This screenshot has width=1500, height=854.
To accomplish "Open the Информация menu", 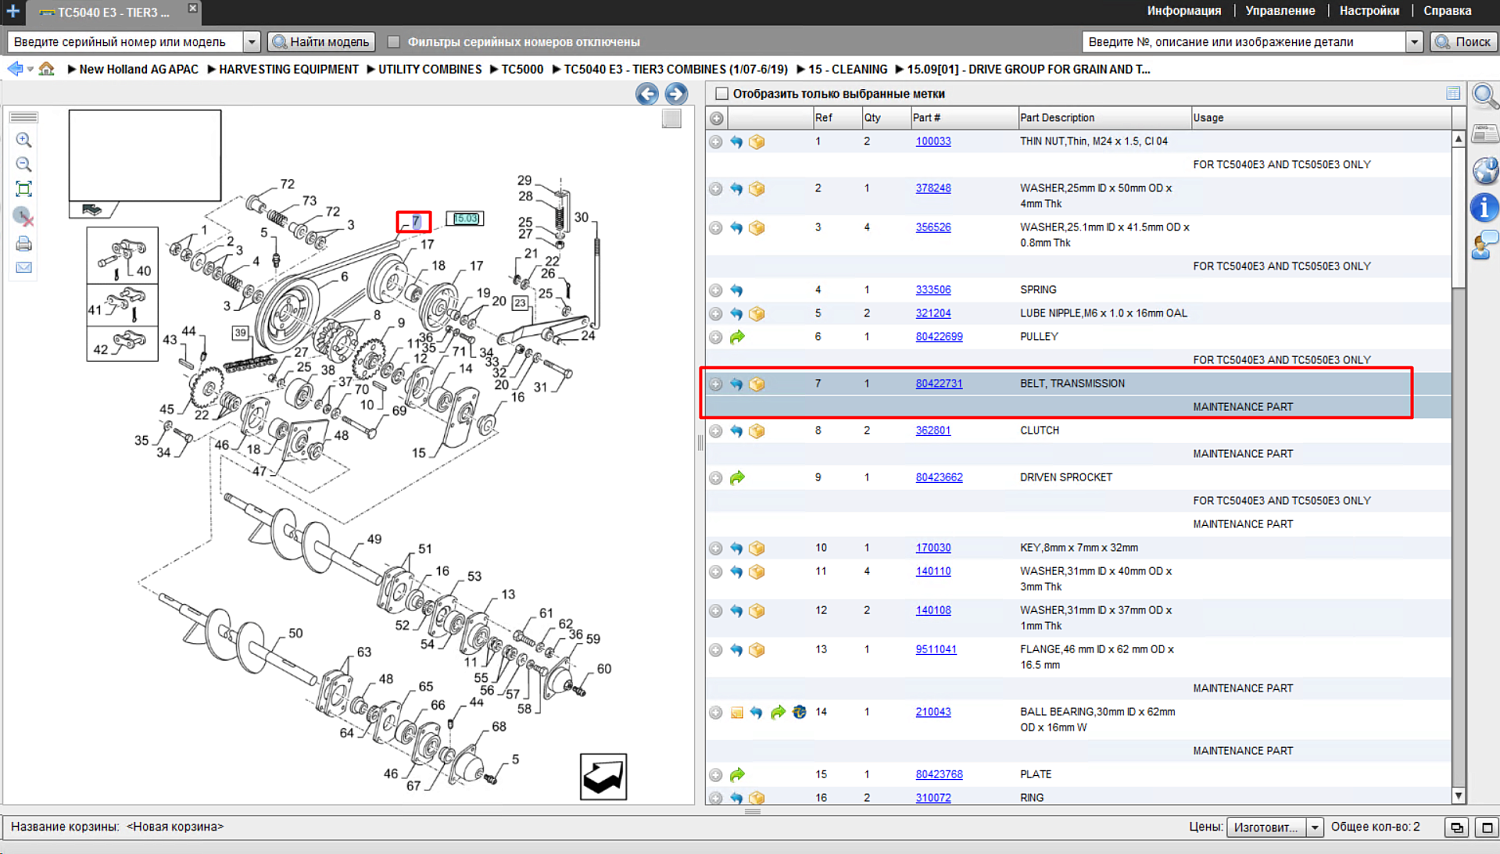I will (1184, 11).
